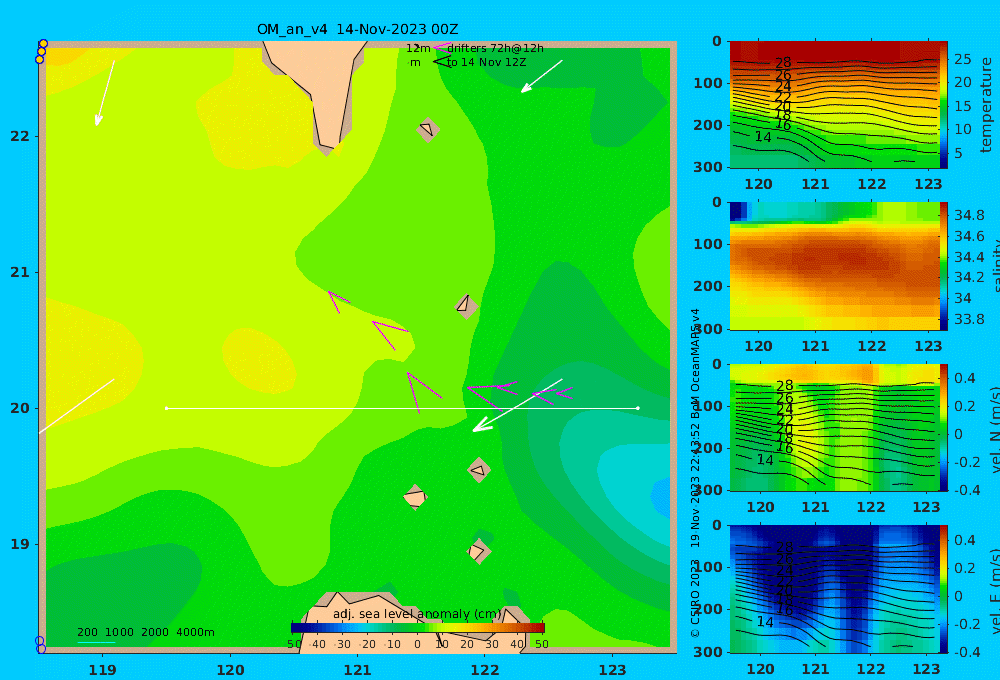Click the island marker near 19°N 122°E
The height and width of the screenshot is (680, 1000).
point(478,551)
